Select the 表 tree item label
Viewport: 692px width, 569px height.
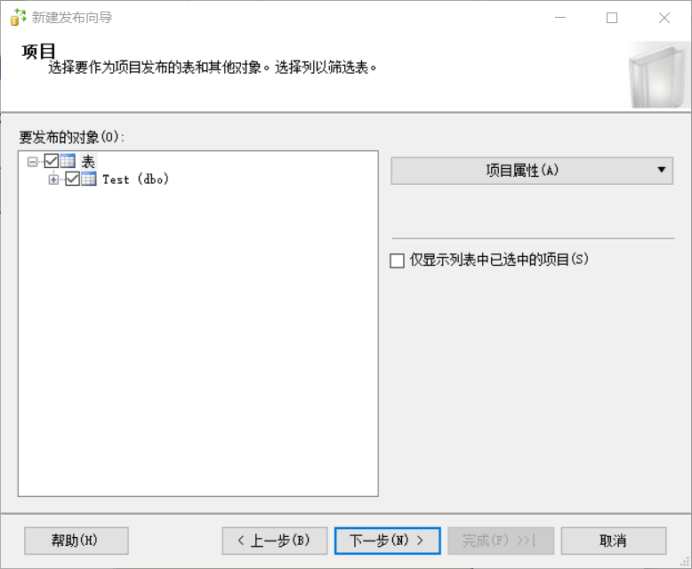coord(88,162)
